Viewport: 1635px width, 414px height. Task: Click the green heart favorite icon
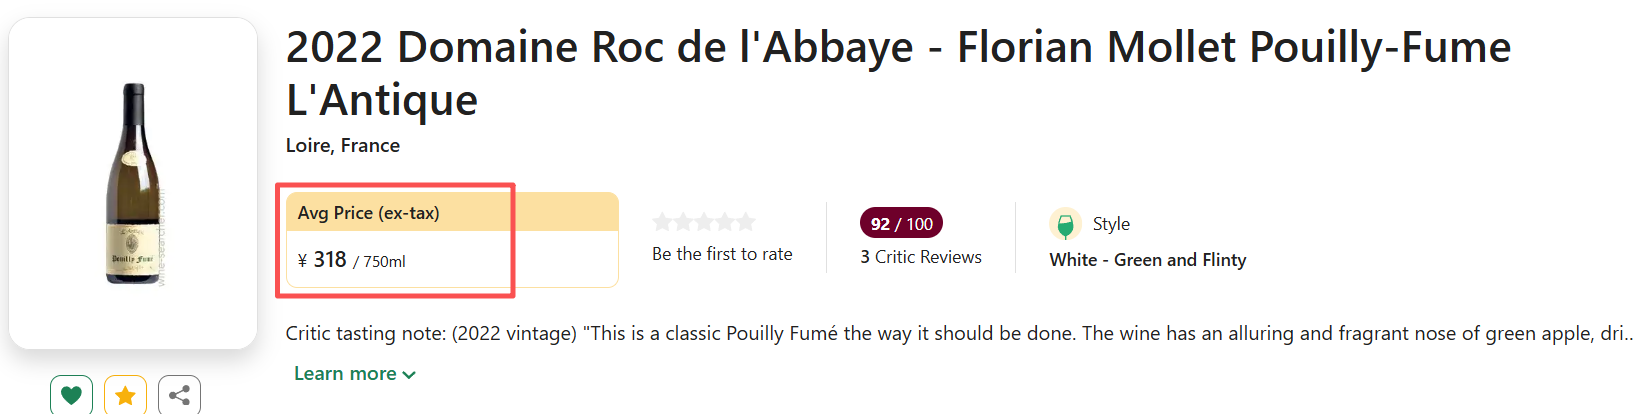pyautogui.click(x=71, y=395)
